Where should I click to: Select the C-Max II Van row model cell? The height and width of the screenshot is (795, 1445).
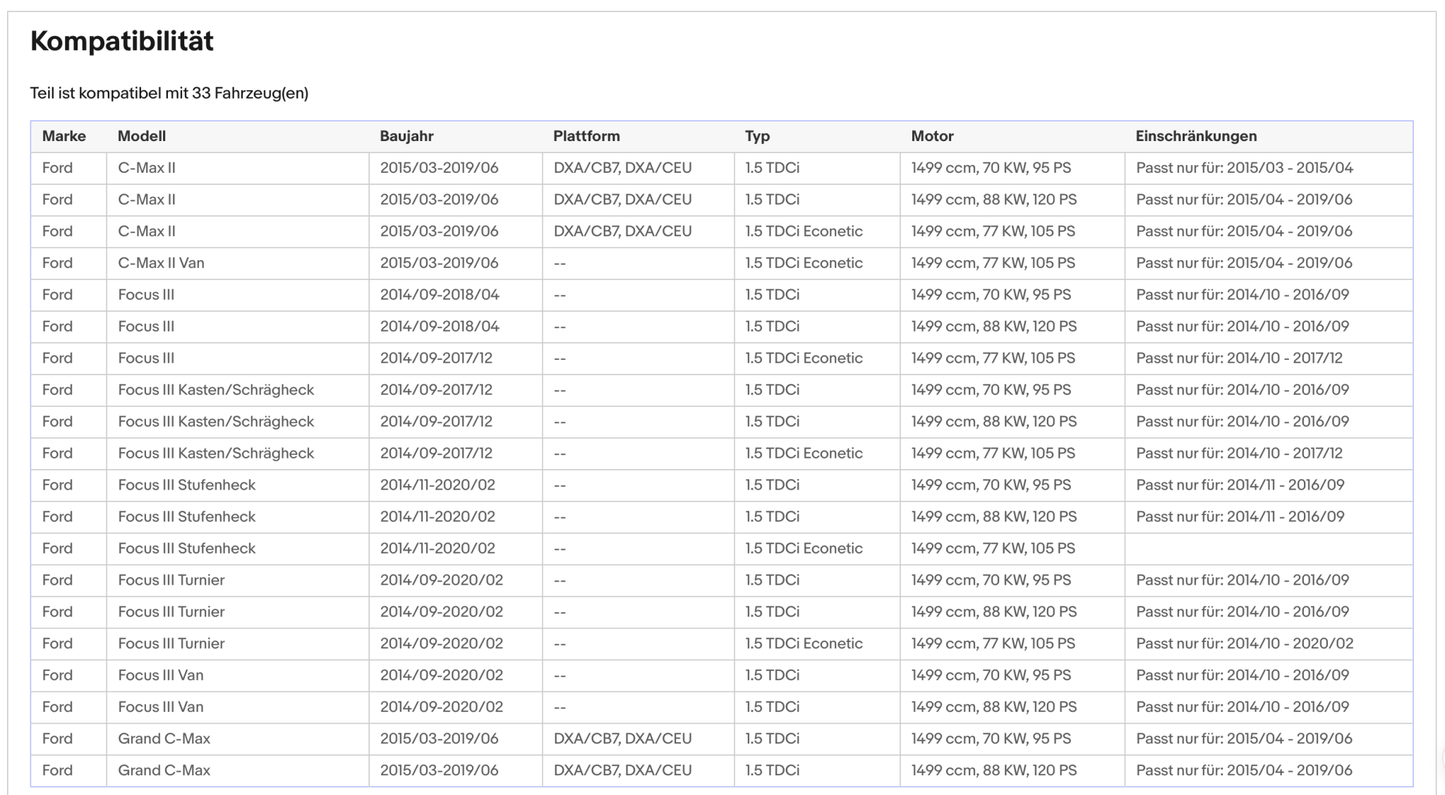[237, 263]
